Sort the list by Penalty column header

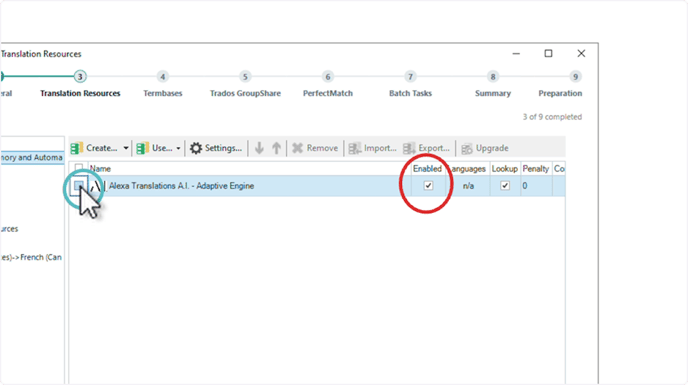click(536, 169)
